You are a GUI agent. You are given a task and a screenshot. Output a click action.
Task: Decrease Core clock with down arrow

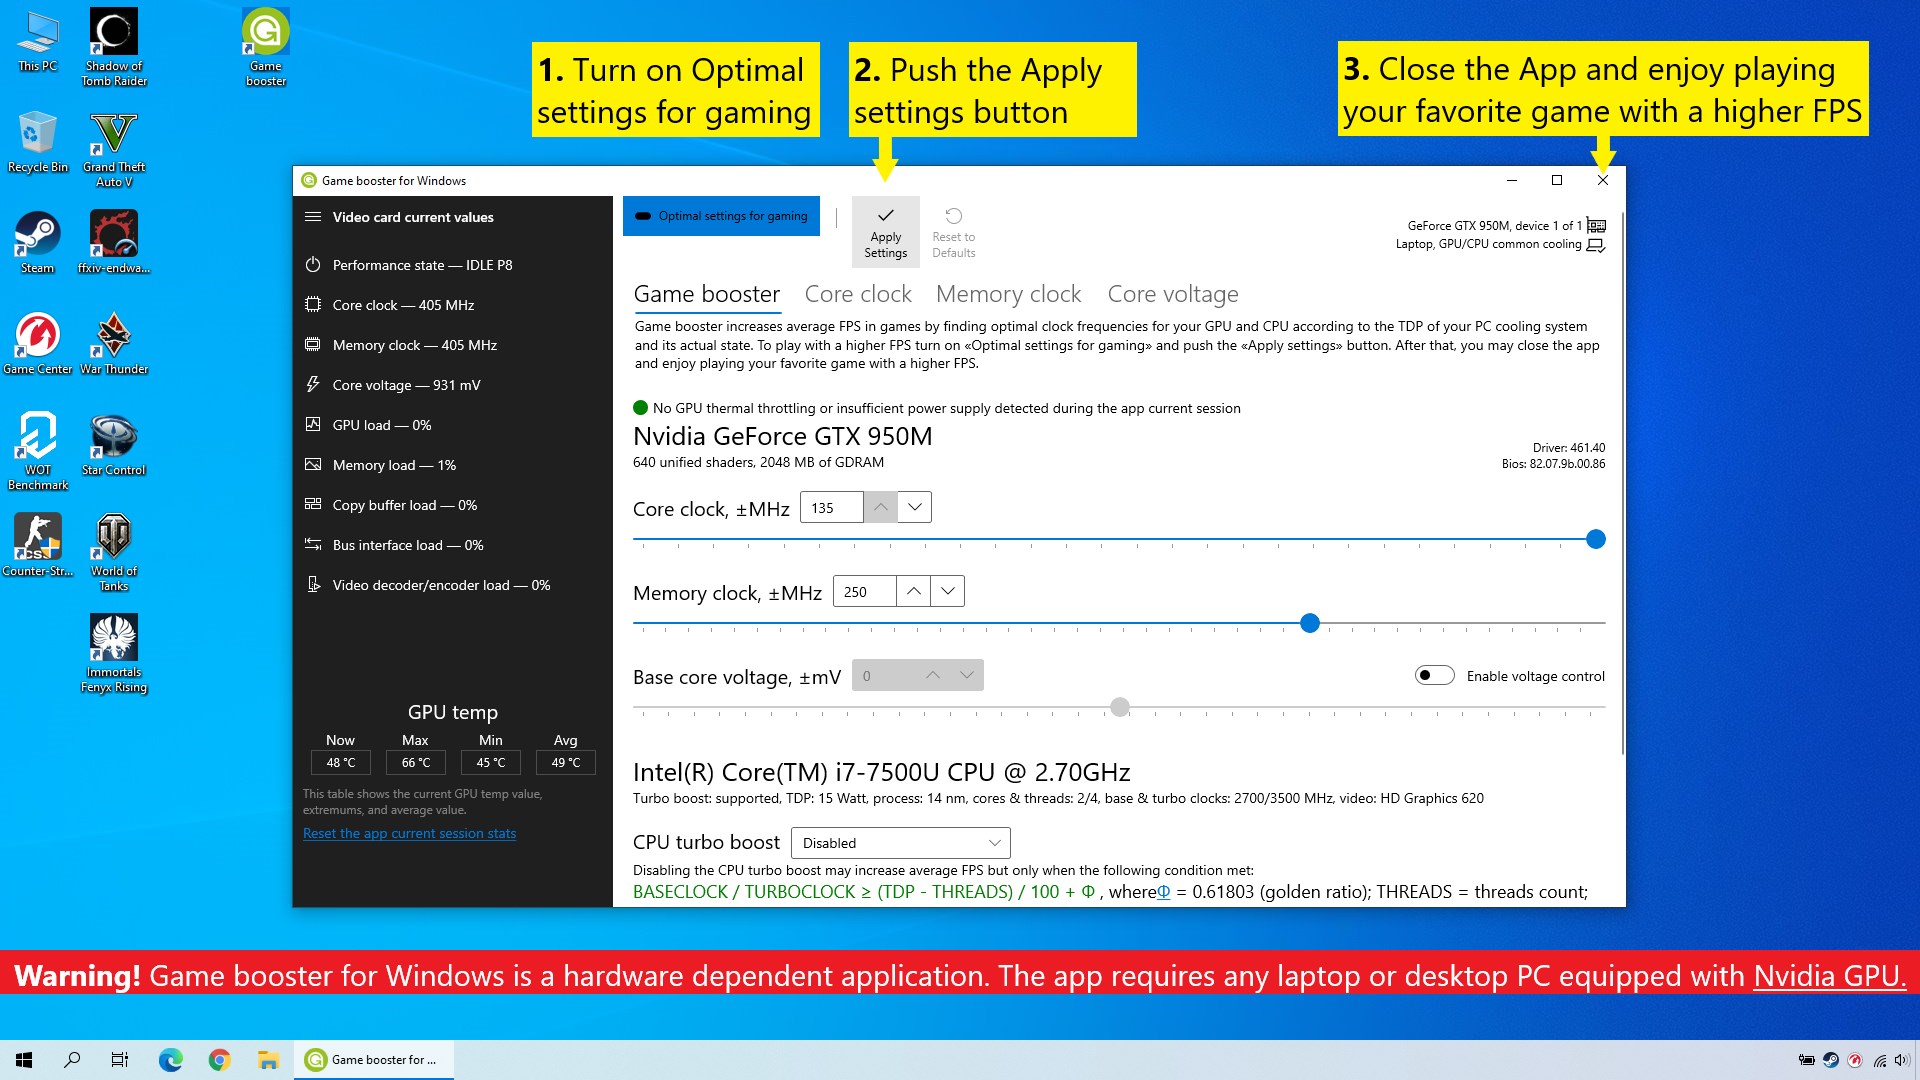pyautogui.click(x=914, y=508)
